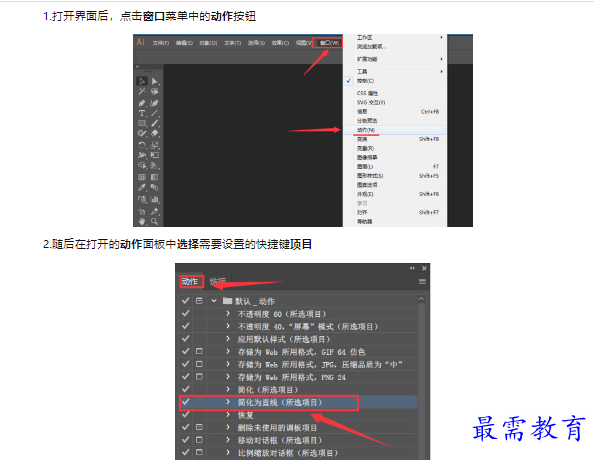Select the Shaper tool
The image size is (594, 460).
click(142, 133)
